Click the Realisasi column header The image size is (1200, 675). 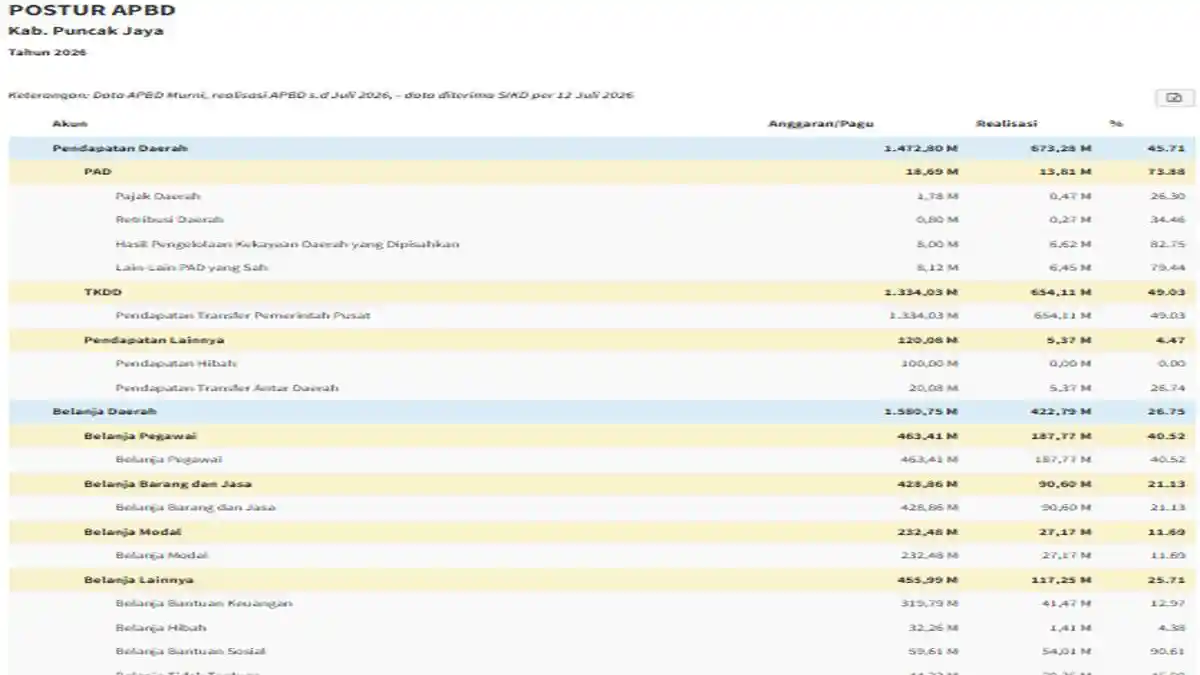(x=1006, y=124)
